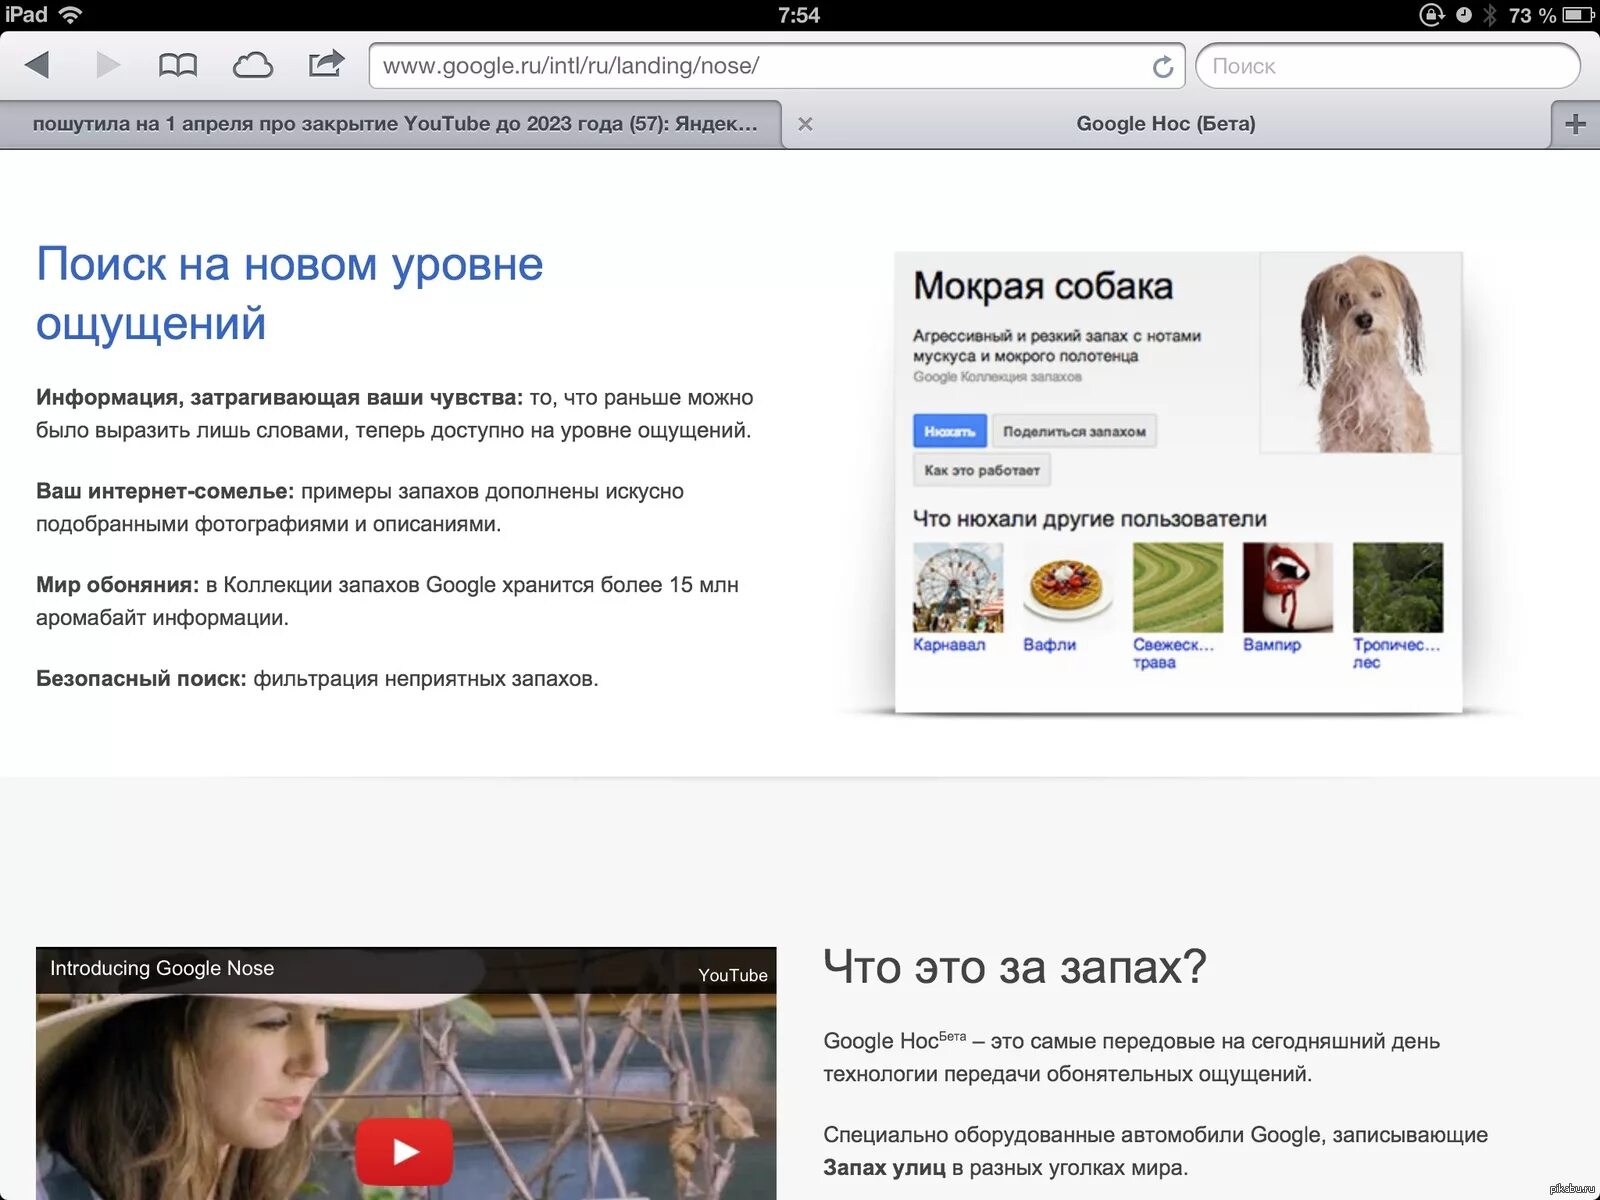The width and height of the screenshot is (1600, 1200).
Task: Switch to the YouTube April joke tab
Action: (x=390, y=124)
